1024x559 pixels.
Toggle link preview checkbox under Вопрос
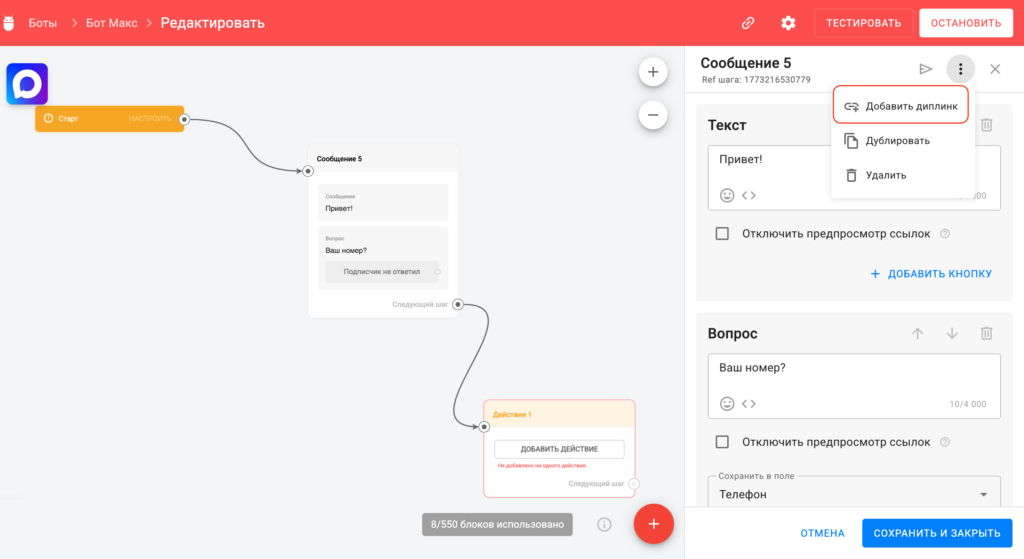[x=722, y=442]
